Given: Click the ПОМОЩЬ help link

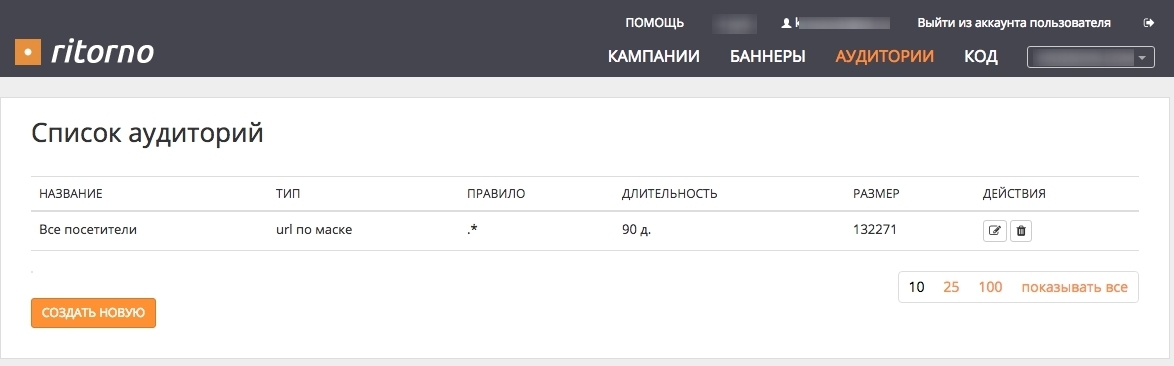Looking at the screenshot, I should tap(654, 23).
